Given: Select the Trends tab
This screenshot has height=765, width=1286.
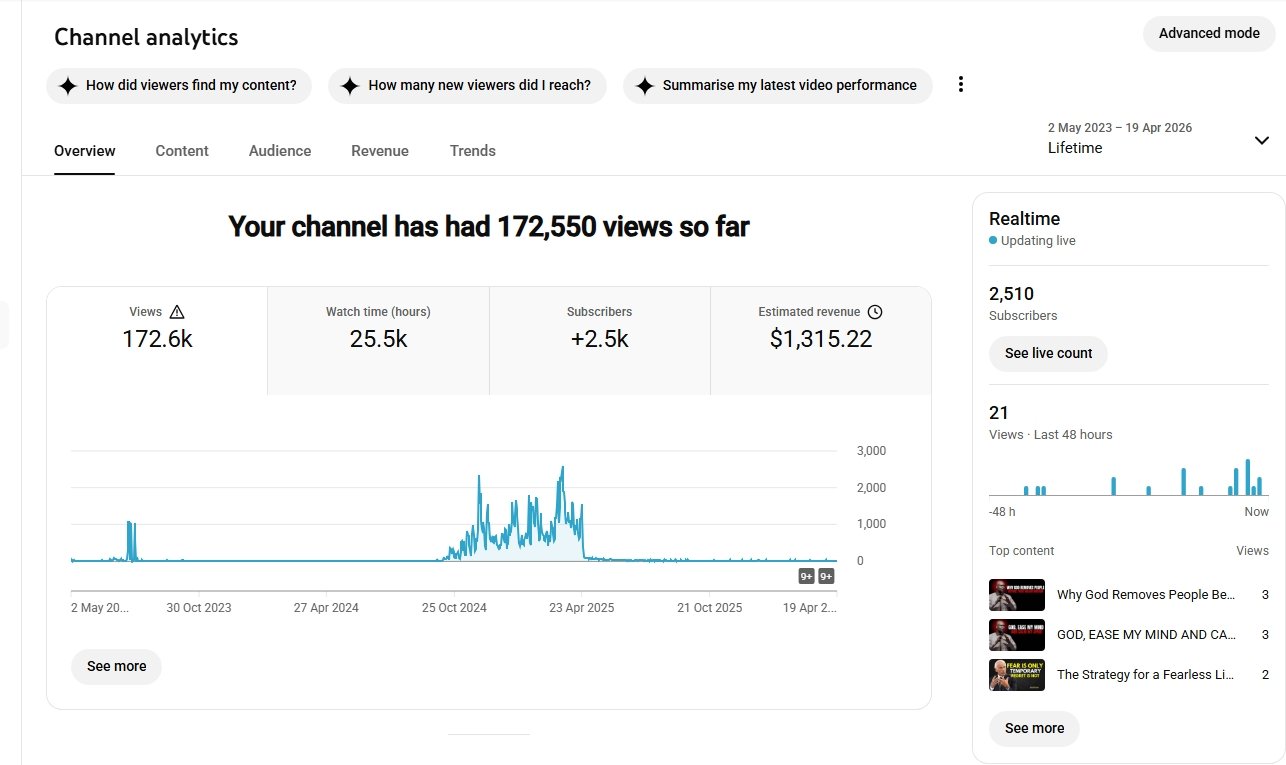Looking at the screenshot, I should (x=472, y=151).
